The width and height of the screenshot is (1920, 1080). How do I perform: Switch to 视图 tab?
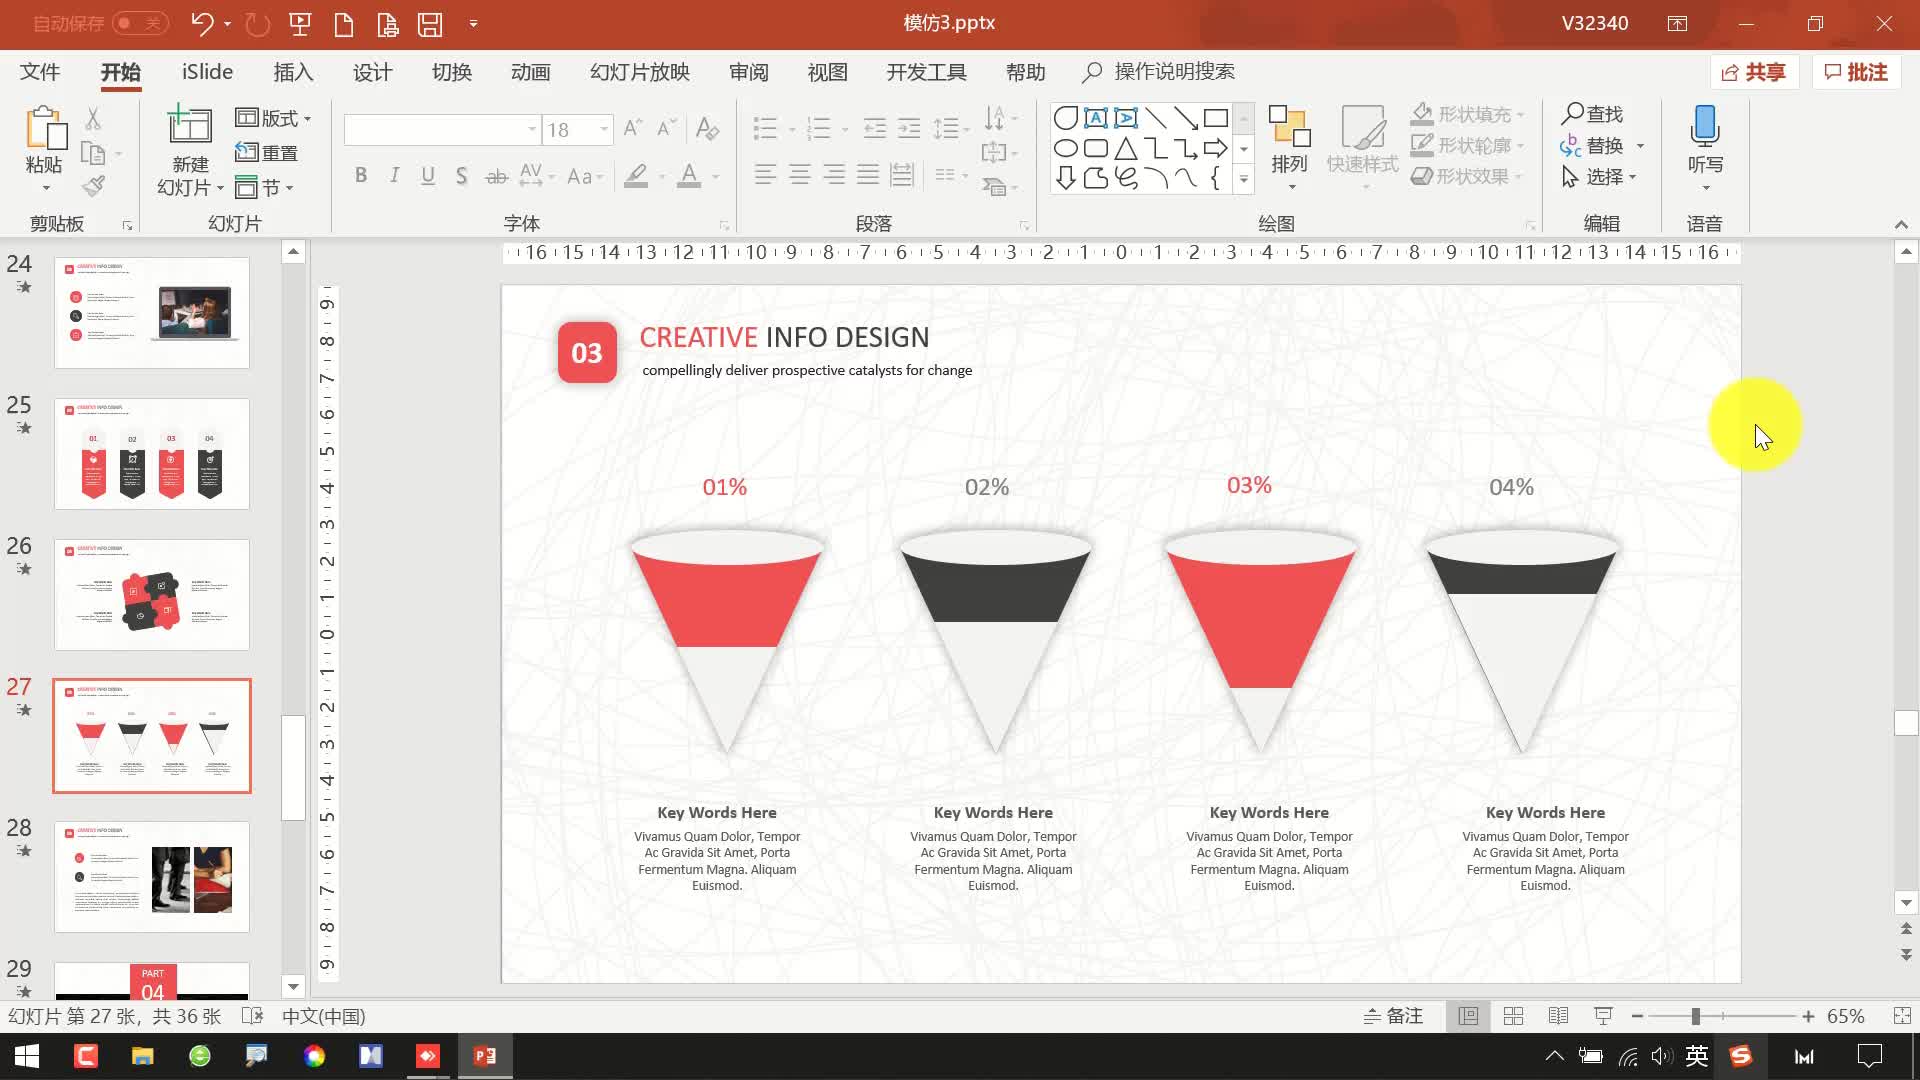827,72
